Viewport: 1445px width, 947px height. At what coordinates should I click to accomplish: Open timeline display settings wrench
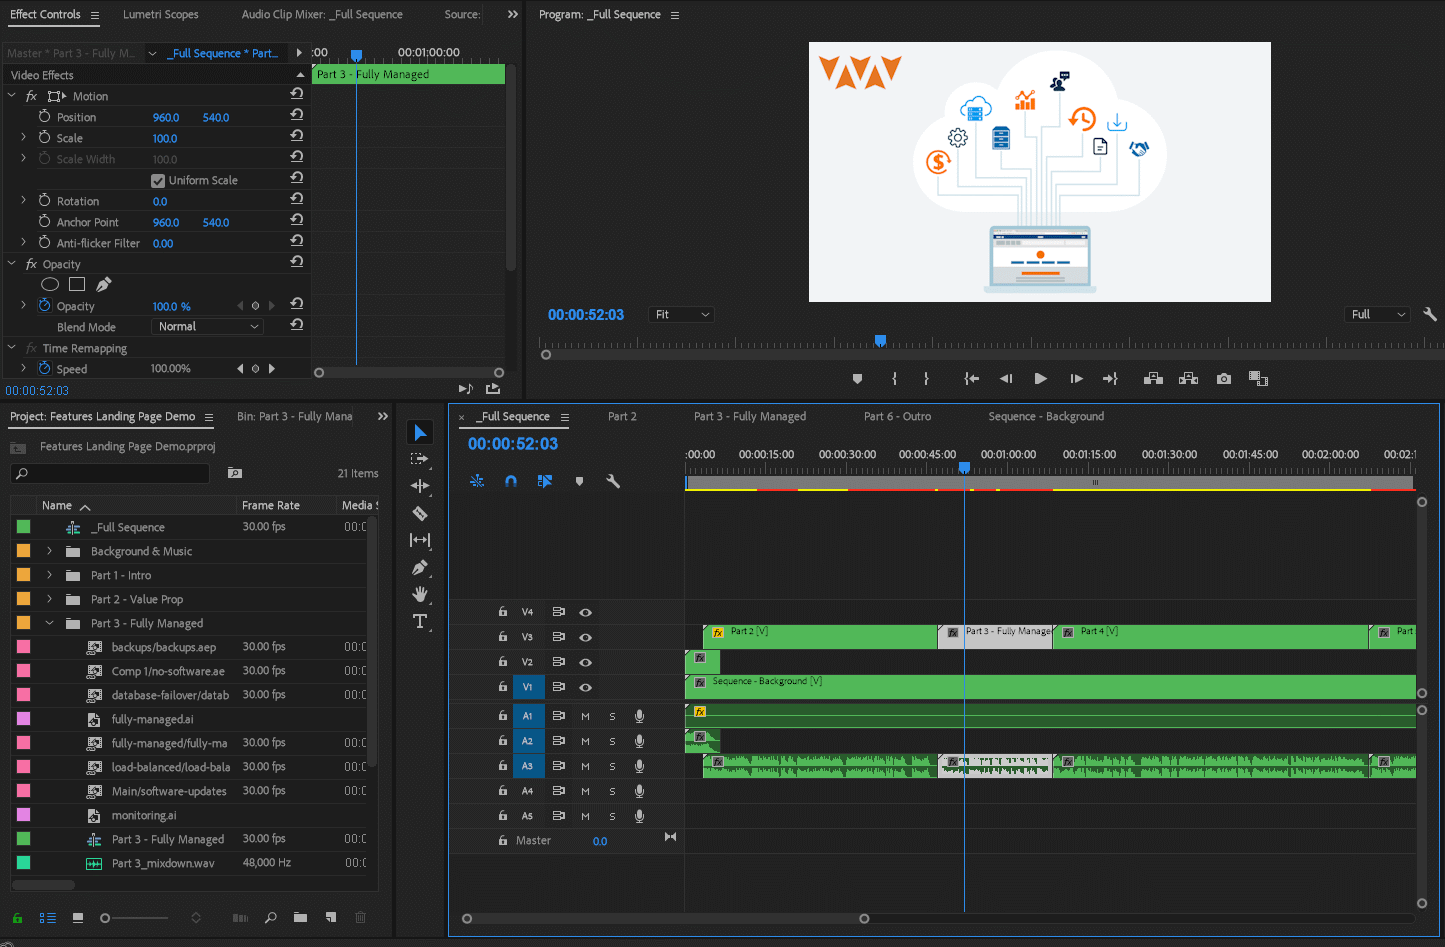pyautogui.click(x=613, y=481)
